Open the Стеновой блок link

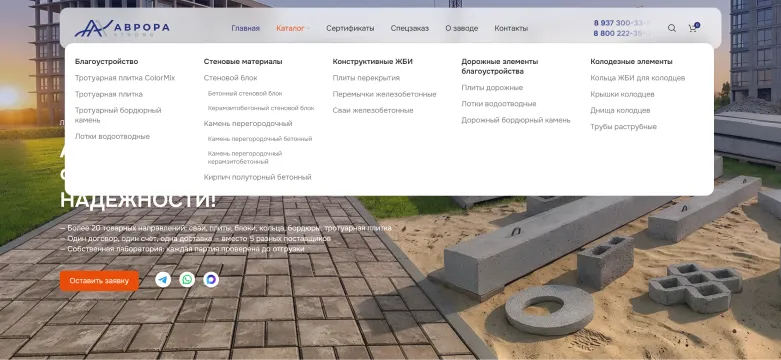[x=231, y=78]
